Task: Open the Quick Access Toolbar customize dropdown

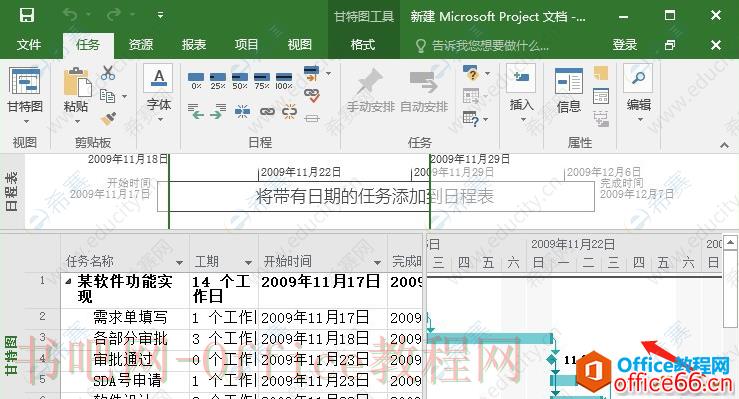Action: pos(160,16)
